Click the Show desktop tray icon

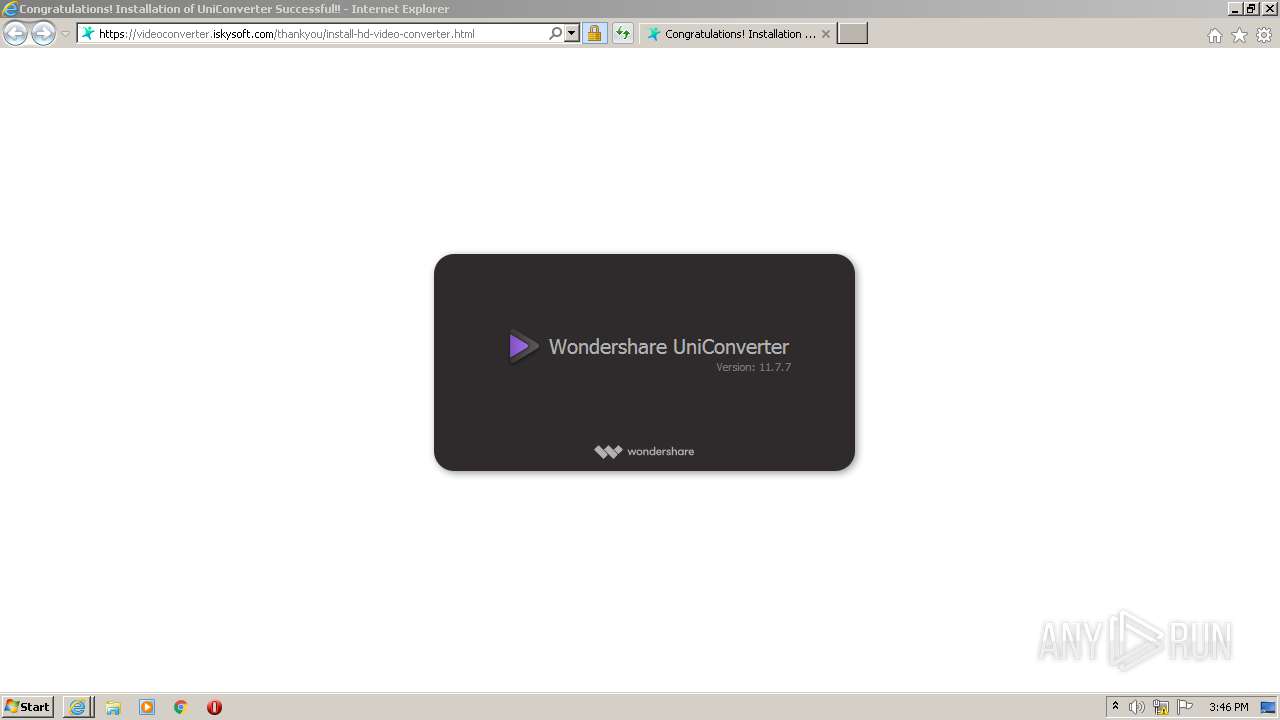click(x=1269, y=707)
